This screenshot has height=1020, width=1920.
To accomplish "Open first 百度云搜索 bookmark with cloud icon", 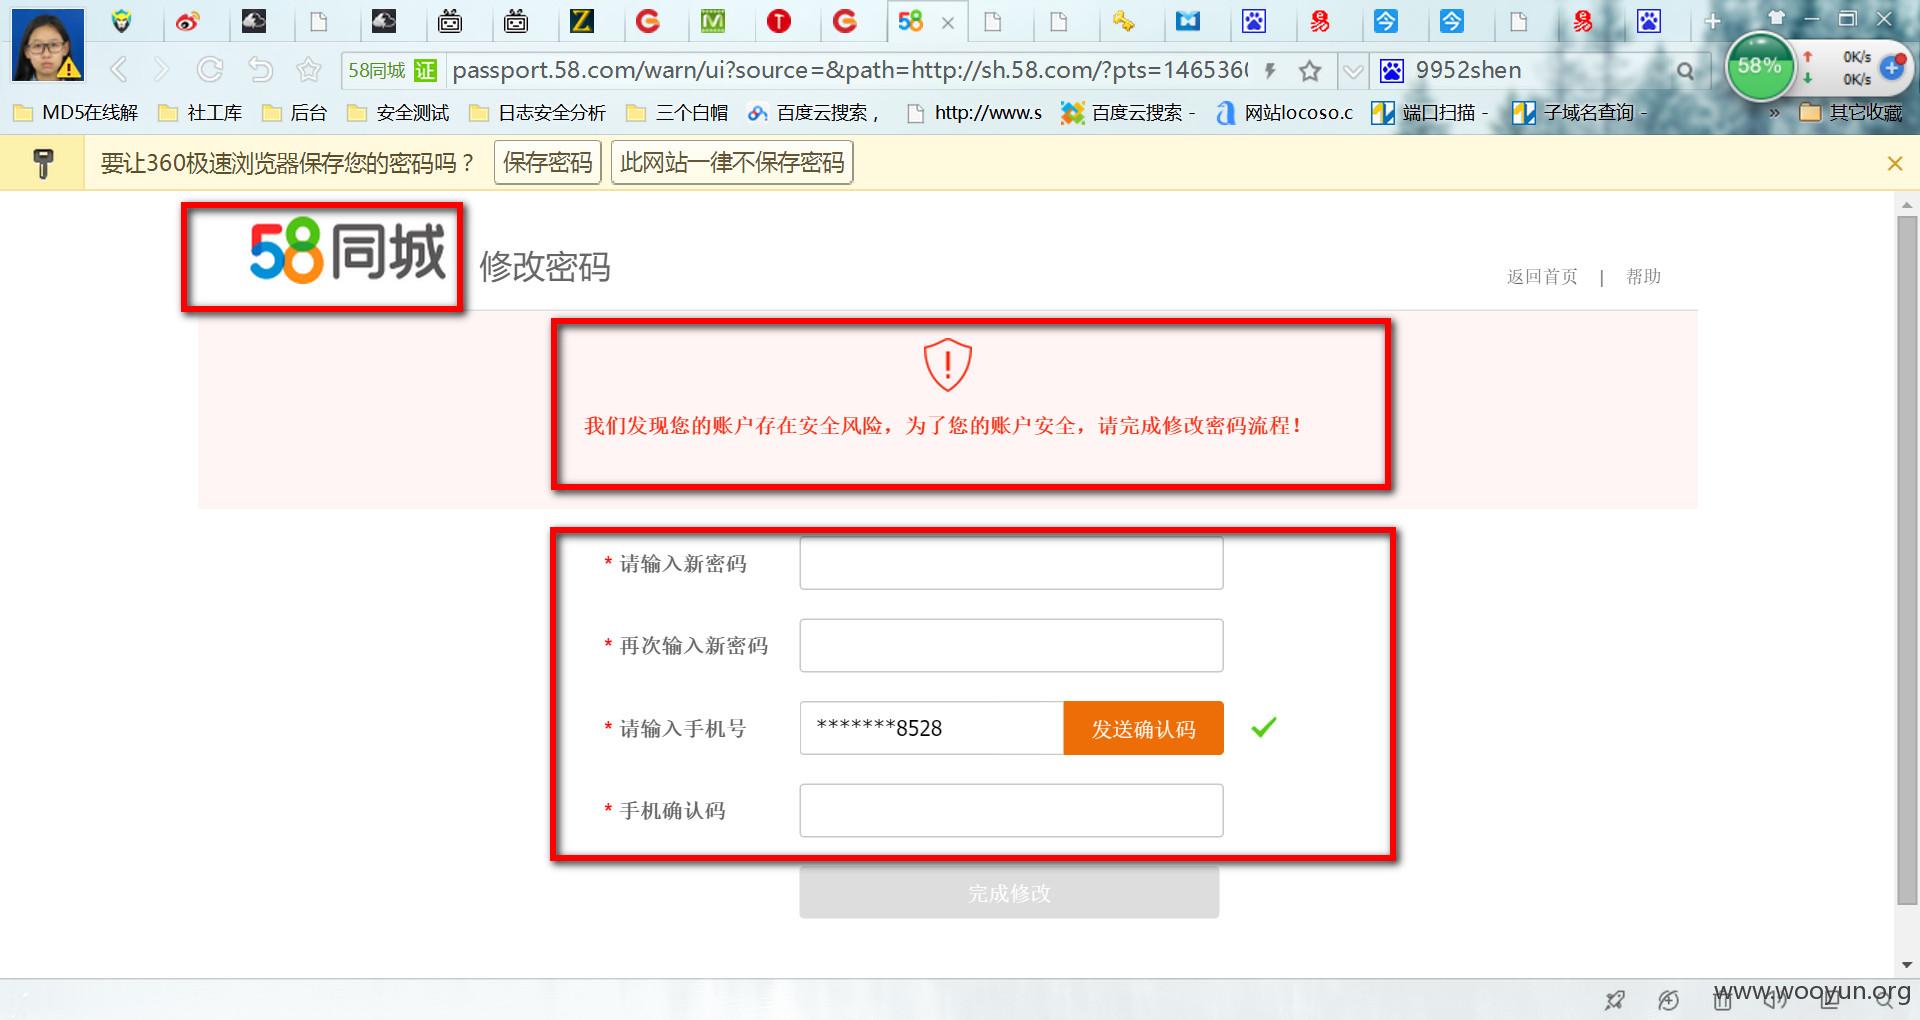I will point(813,113).
